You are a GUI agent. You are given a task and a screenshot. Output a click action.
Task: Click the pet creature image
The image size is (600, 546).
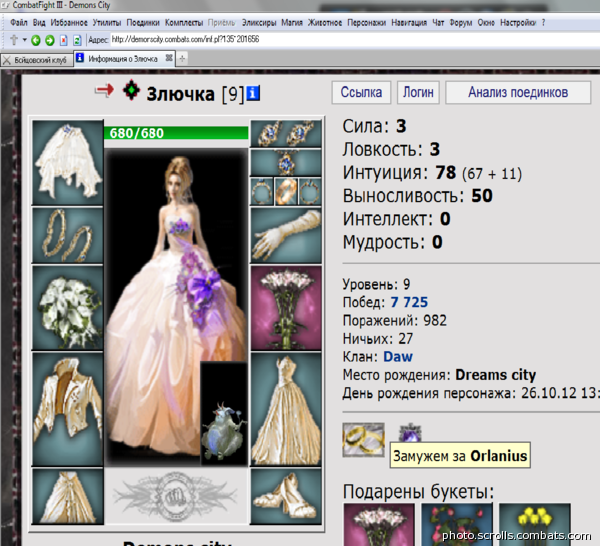[x=224, y=414]
